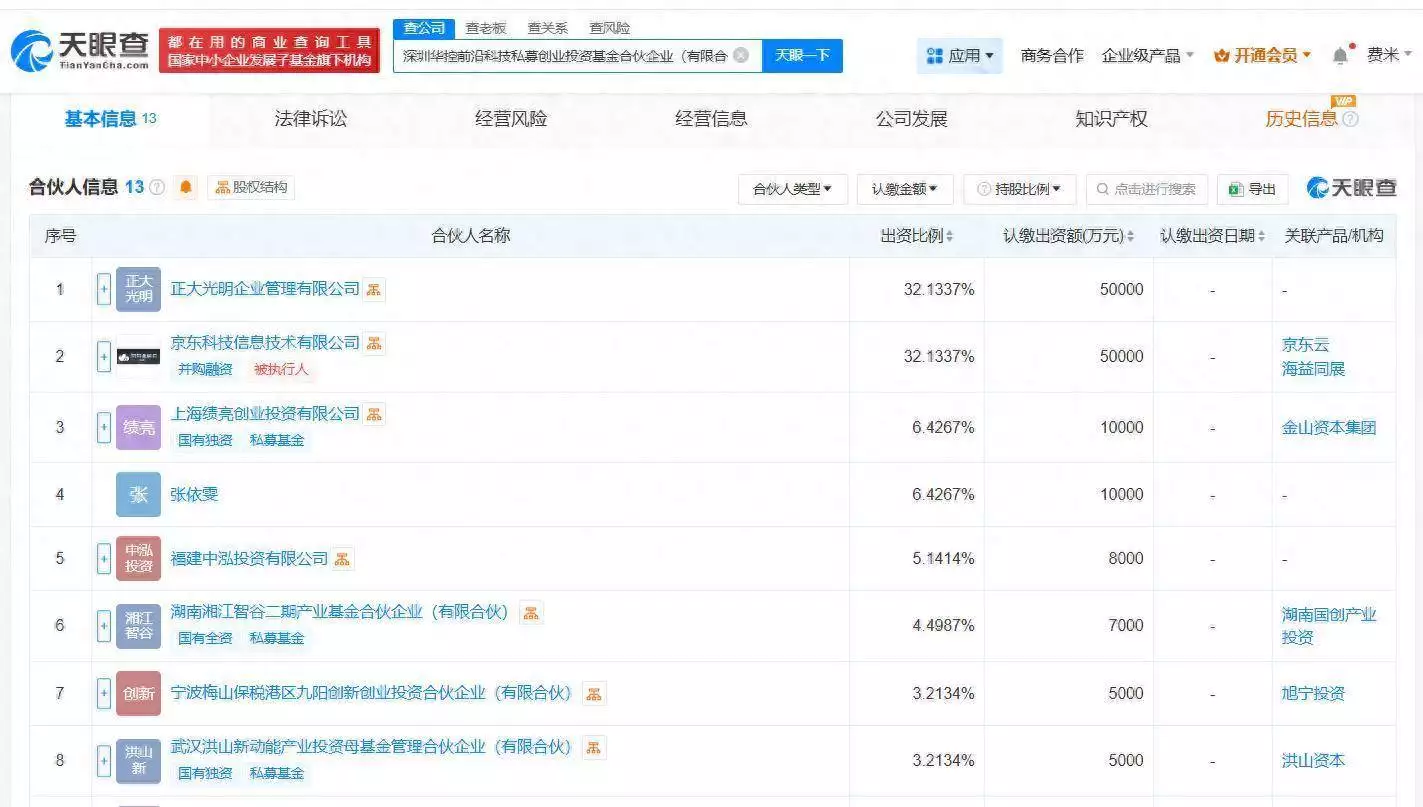Toggle the orange alert bell beside 合伙人信息
1423x807 pixels.
pos(186,187)
